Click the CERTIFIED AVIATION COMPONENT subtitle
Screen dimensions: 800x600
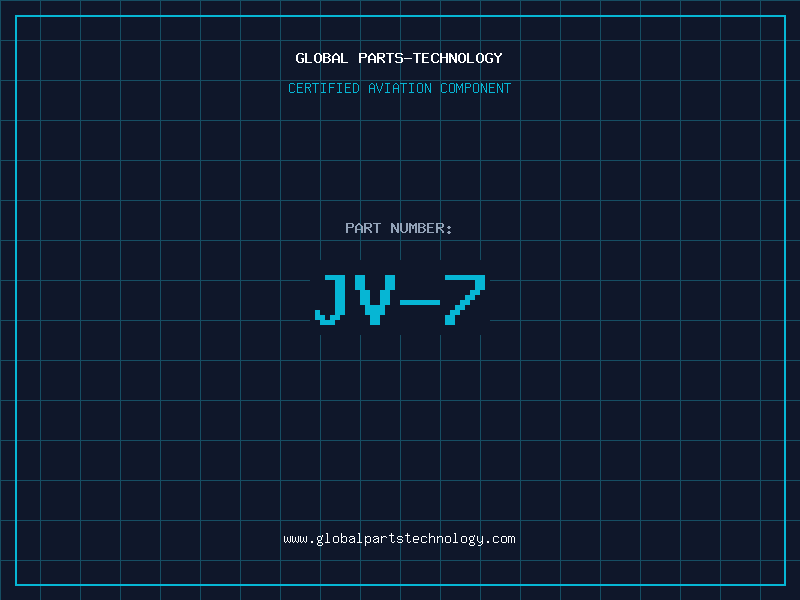[x=399, y=88]
